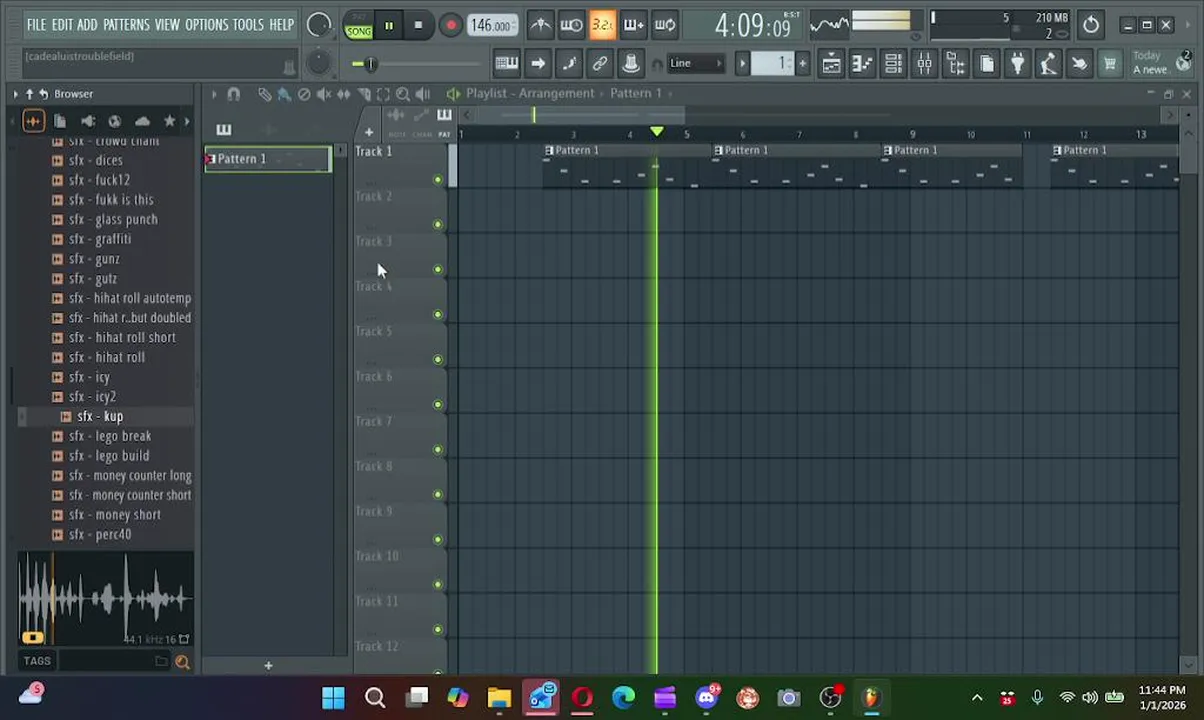1204x720 pixels.
Task: Select the Playback scrub tool in Playlist
Action: coord(423,94)
